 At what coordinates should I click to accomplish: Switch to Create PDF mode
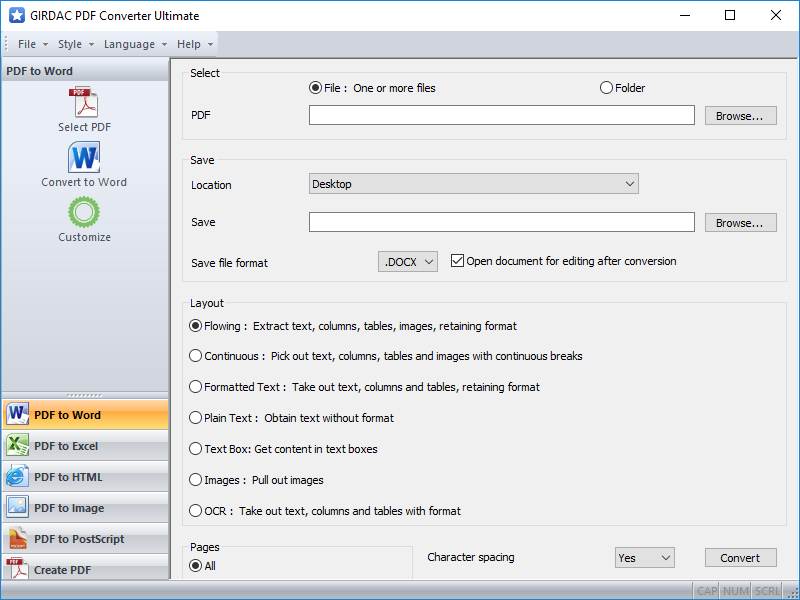[x=85, y=568]
